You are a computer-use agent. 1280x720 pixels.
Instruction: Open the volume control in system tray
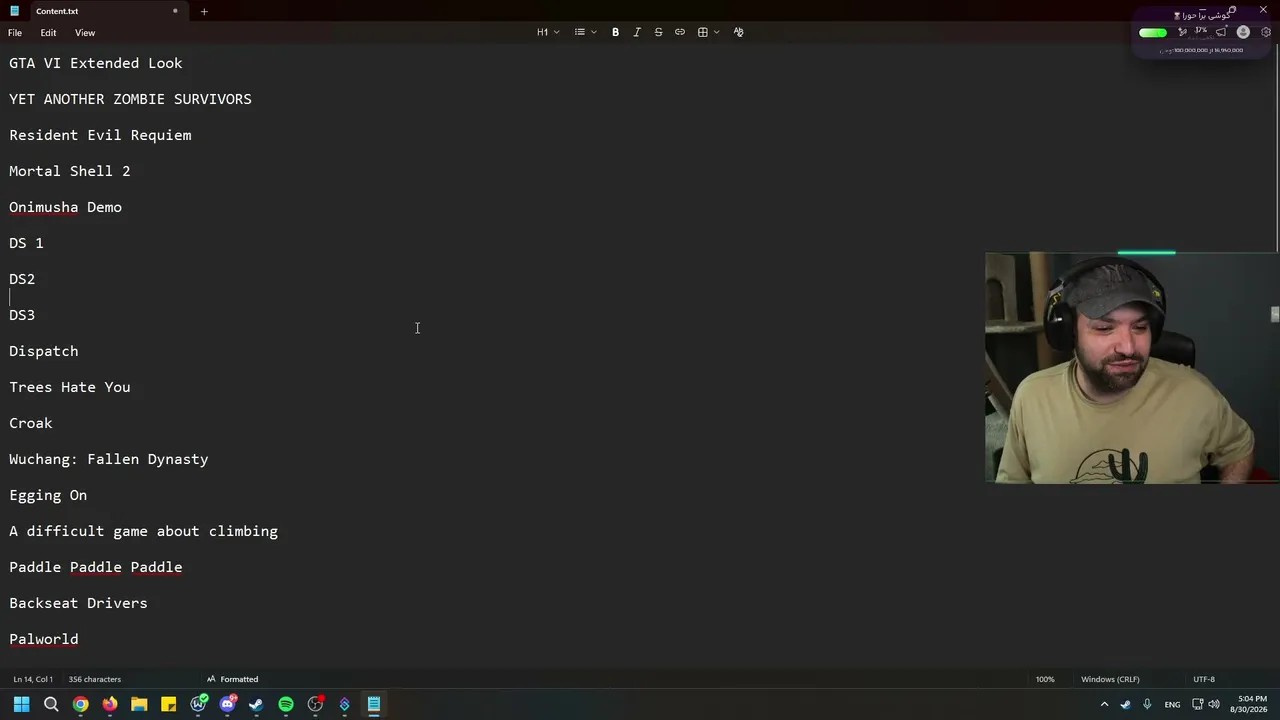click(x=1215, y=704)
